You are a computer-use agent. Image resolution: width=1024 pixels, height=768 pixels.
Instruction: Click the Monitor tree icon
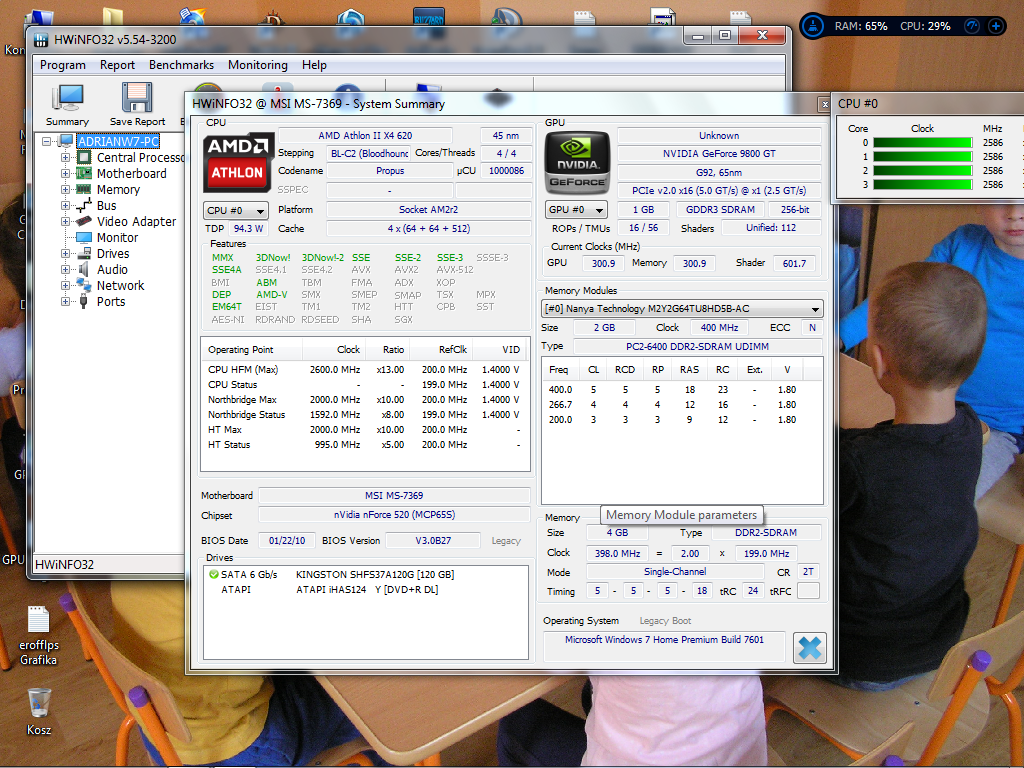pos(84,238)
